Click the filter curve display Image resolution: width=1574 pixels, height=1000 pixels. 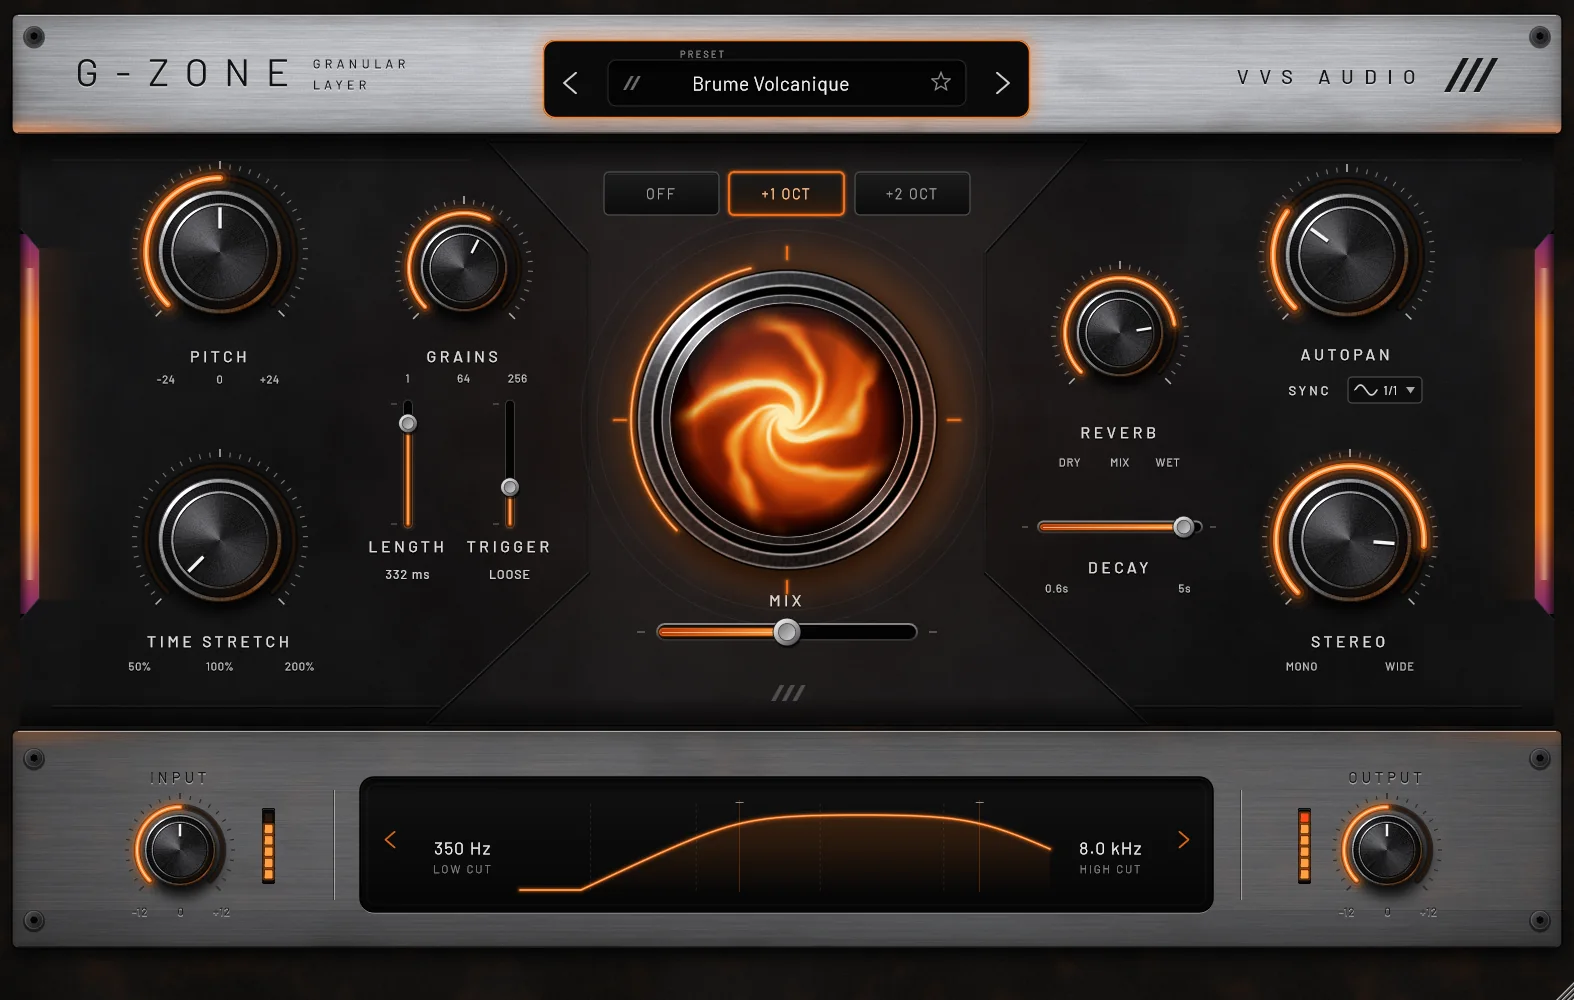click(786, 845)
